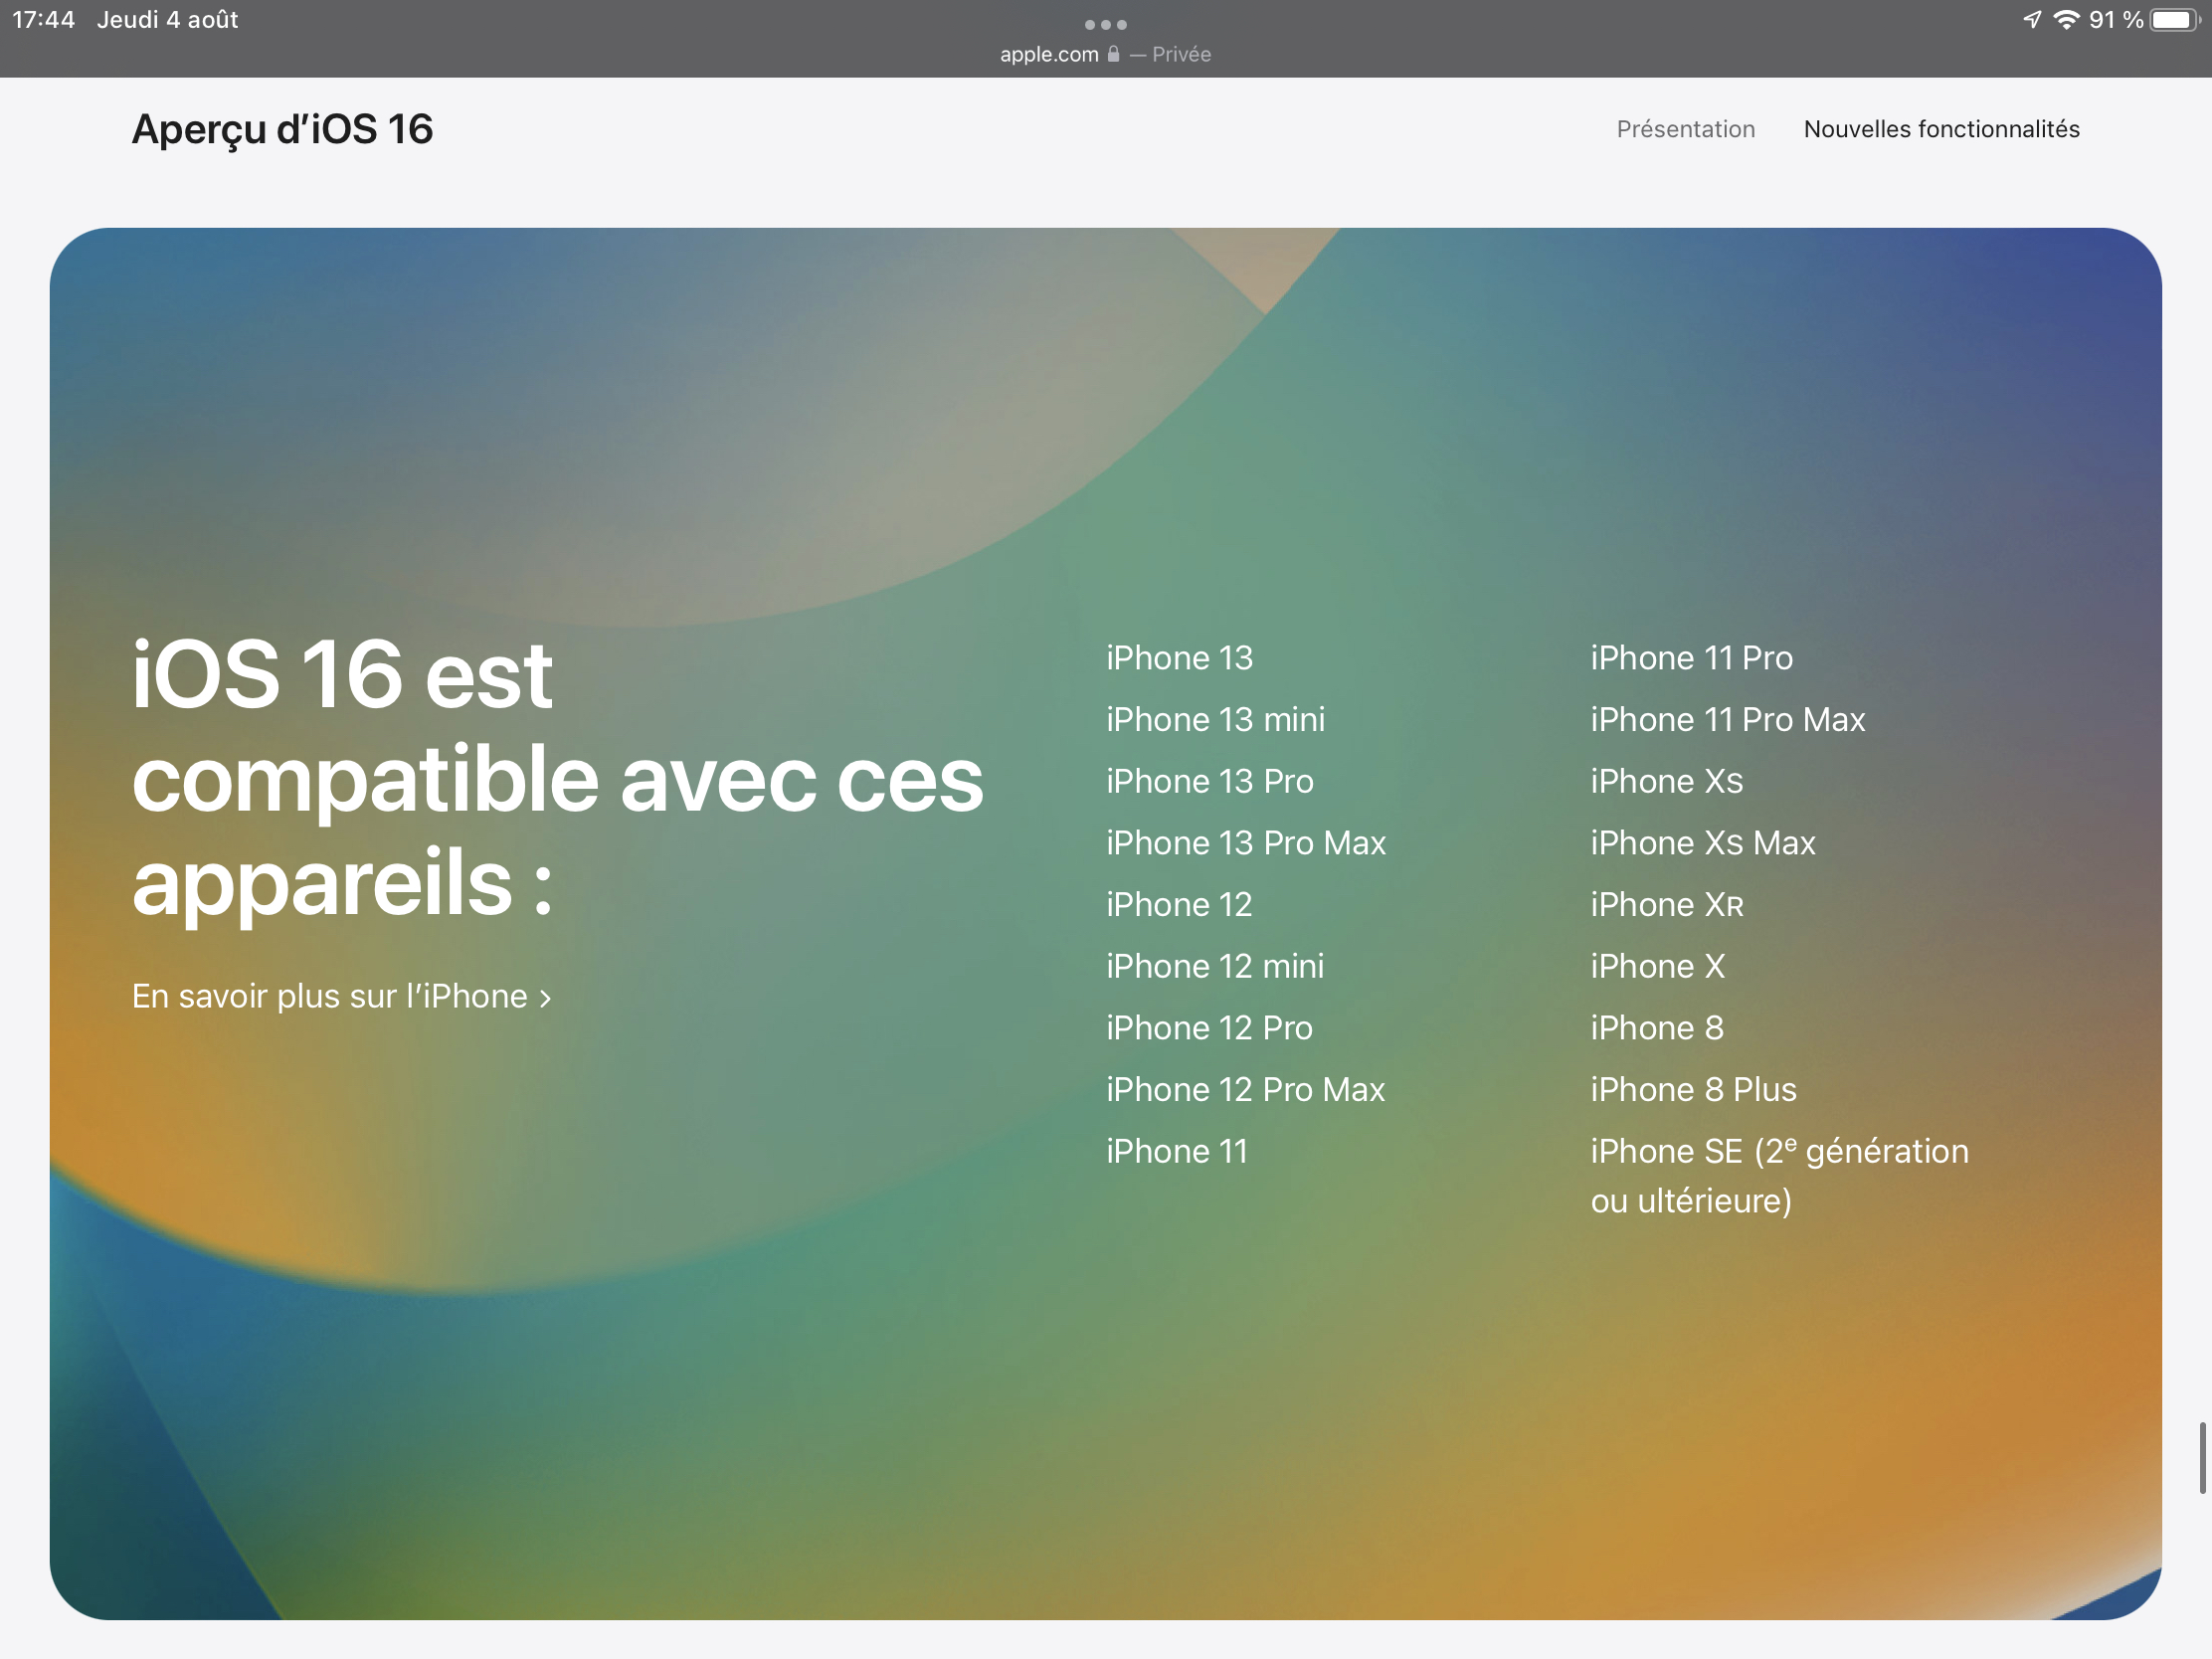This screenshot has height=1659, width=2212.
Task: Click the Aperçu d'iOS 16 title
Action: point(282,129)
